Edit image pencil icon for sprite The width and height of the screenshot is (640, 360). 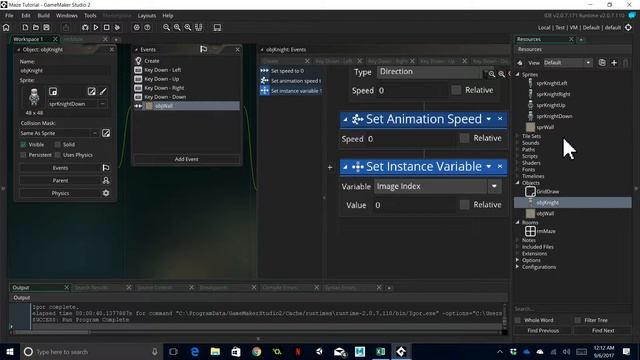[x=103, y=91]
